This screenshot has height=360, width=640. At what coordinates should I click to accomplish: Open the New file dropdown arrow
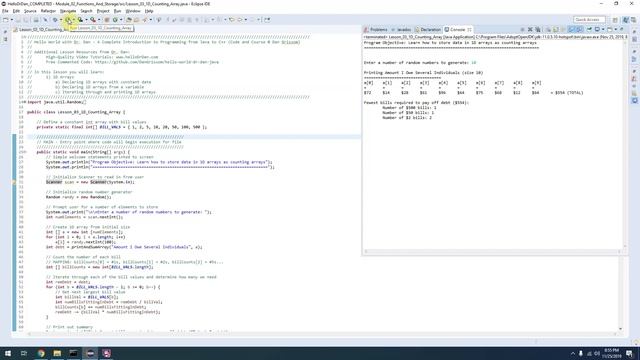(x=12, y=20)
